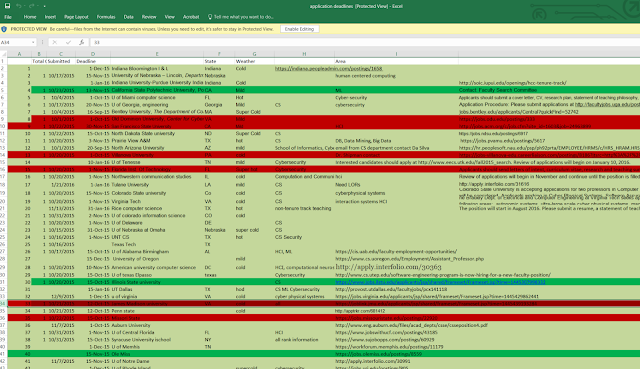Open the Redo history dropdown arrow
The width and height of the screenshot is (640, 369).
coord(37,6)
